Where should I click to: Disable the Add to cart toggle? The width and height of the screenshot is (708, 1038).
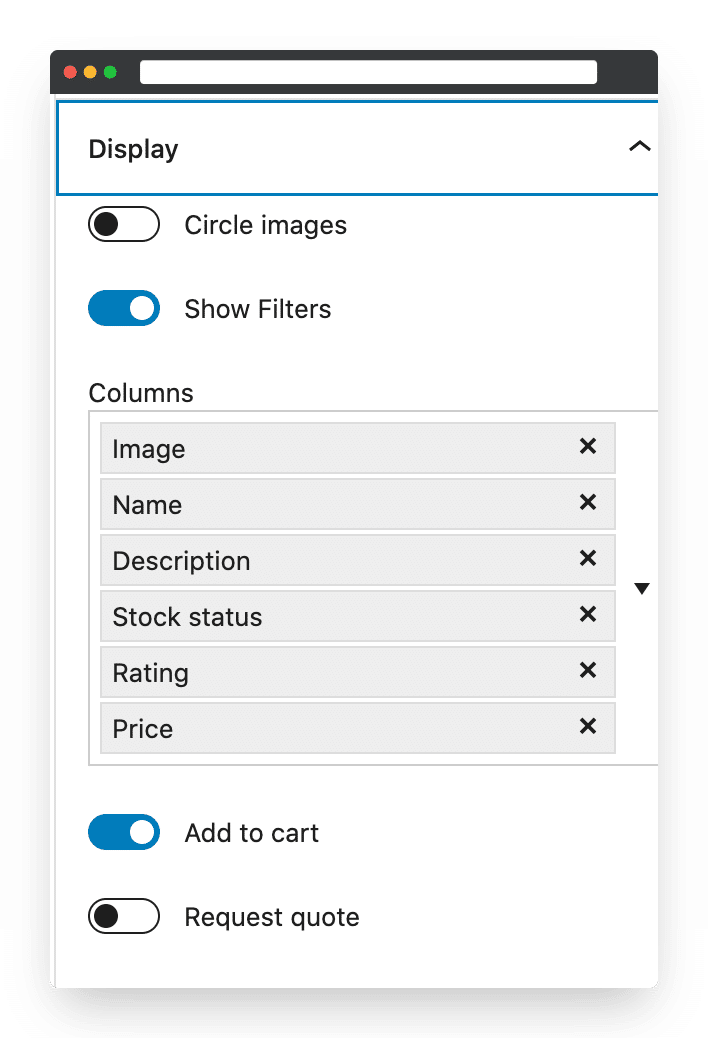124,832
